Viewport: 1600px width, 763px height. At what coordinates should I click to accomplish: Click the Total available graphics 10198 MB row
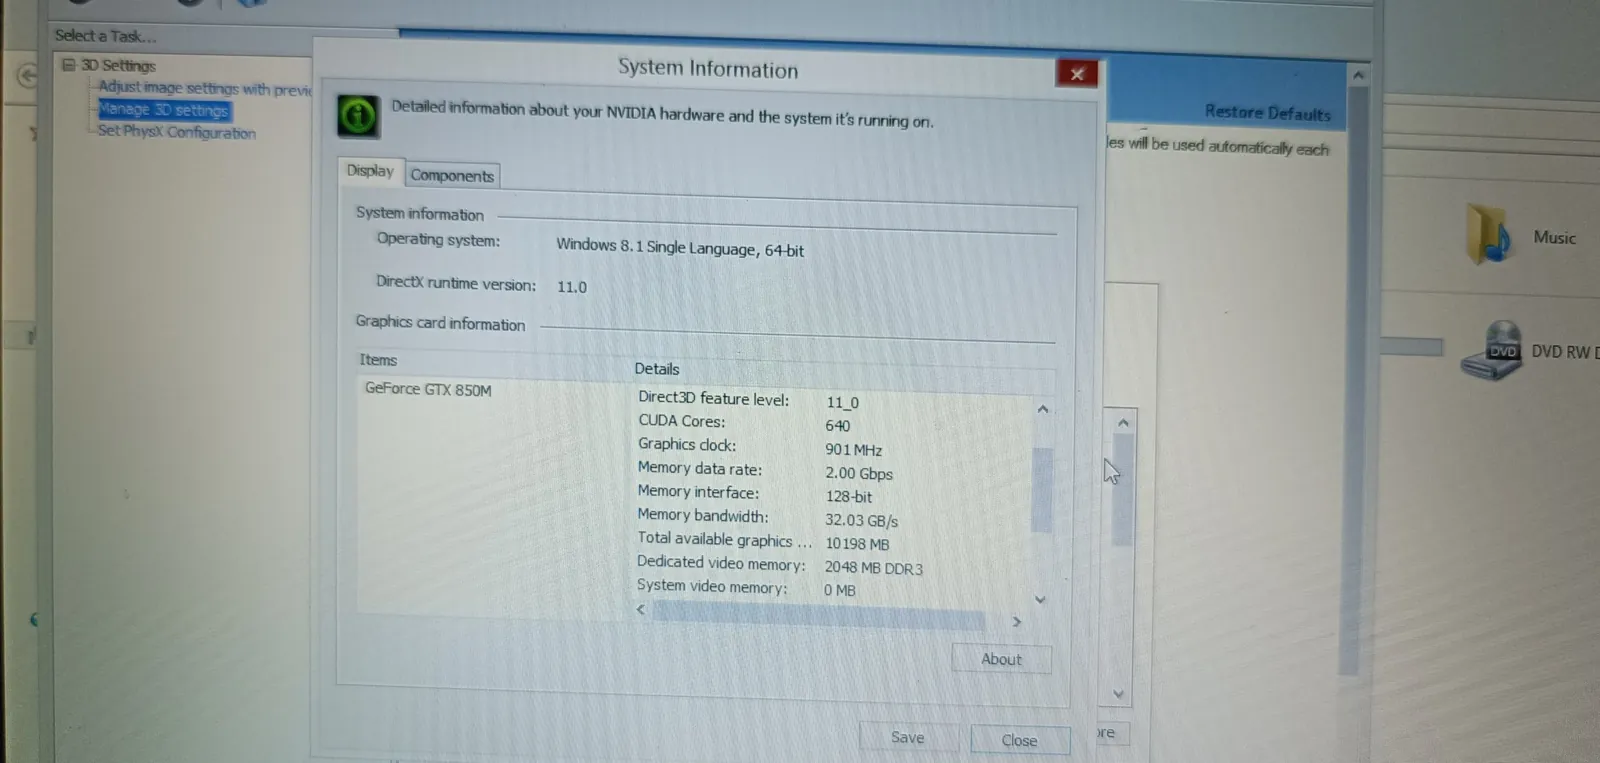pos(763,541)
